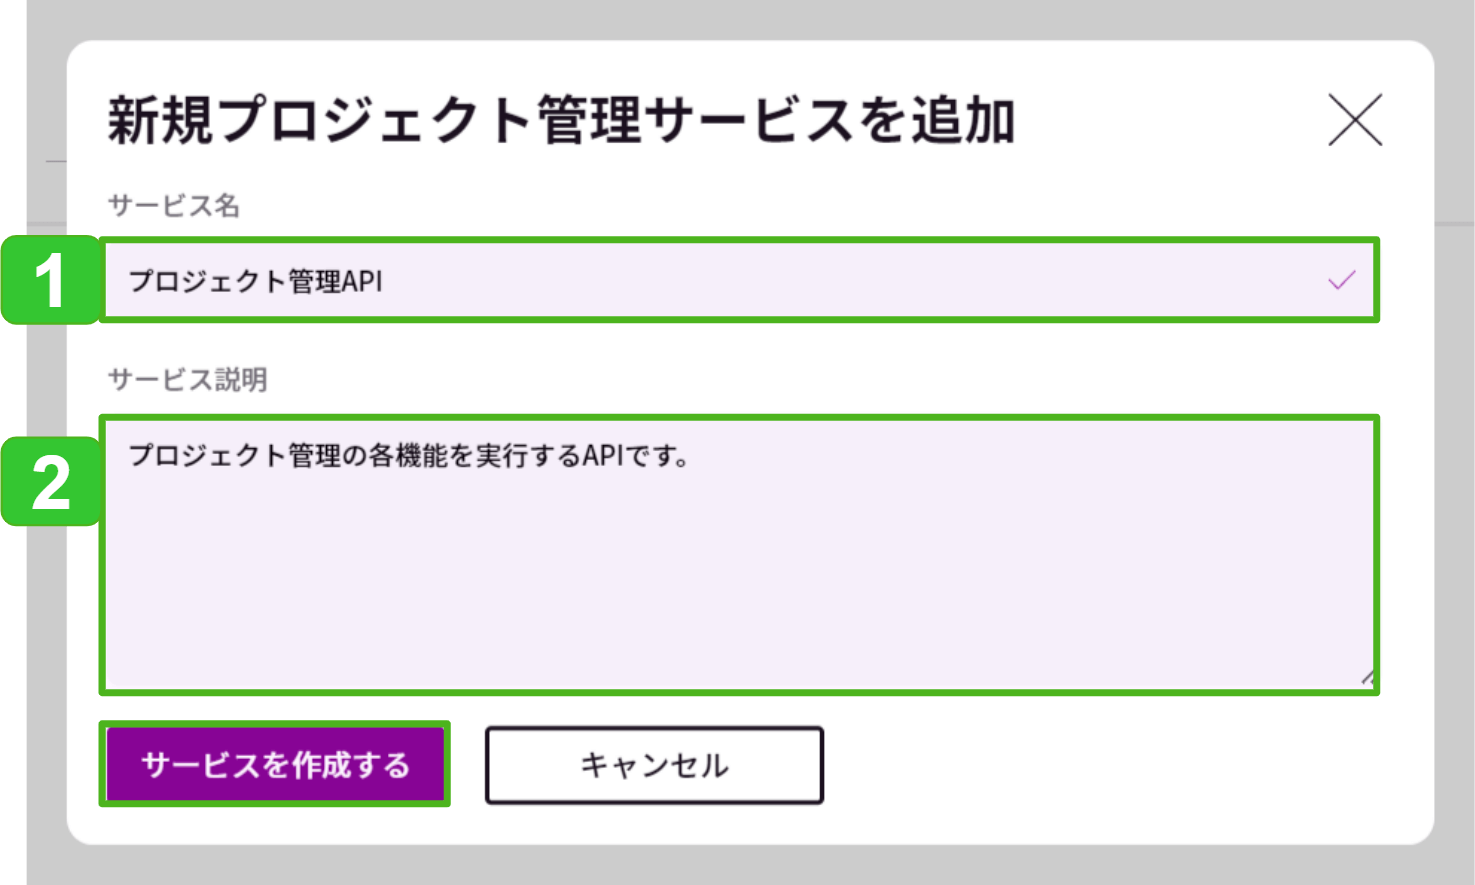The image size is (1475, 885).
Task: Click inside the サービス説明 description textarea
Action: point(700,550)
